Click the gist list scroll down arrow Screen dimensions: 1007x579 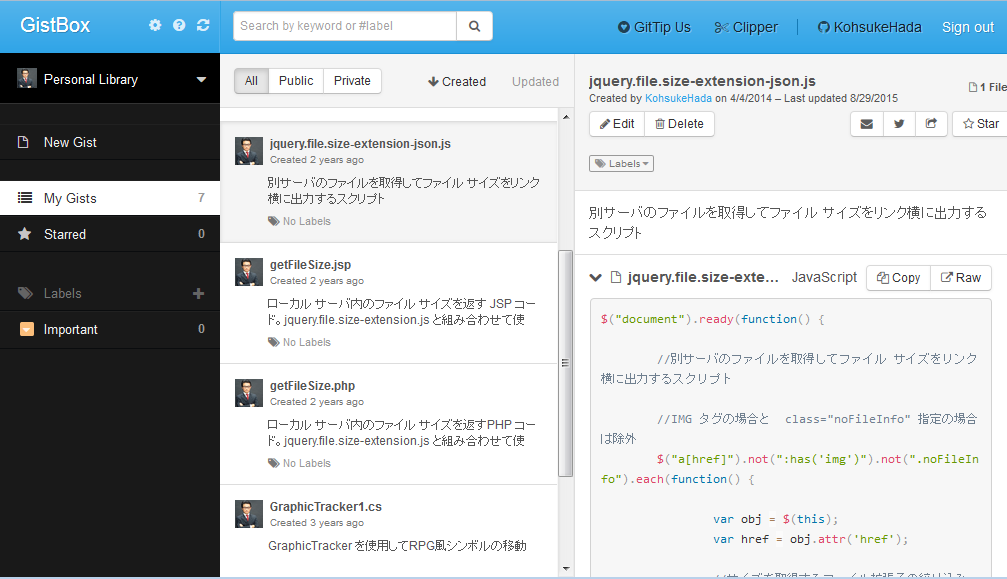pos(566,568)
